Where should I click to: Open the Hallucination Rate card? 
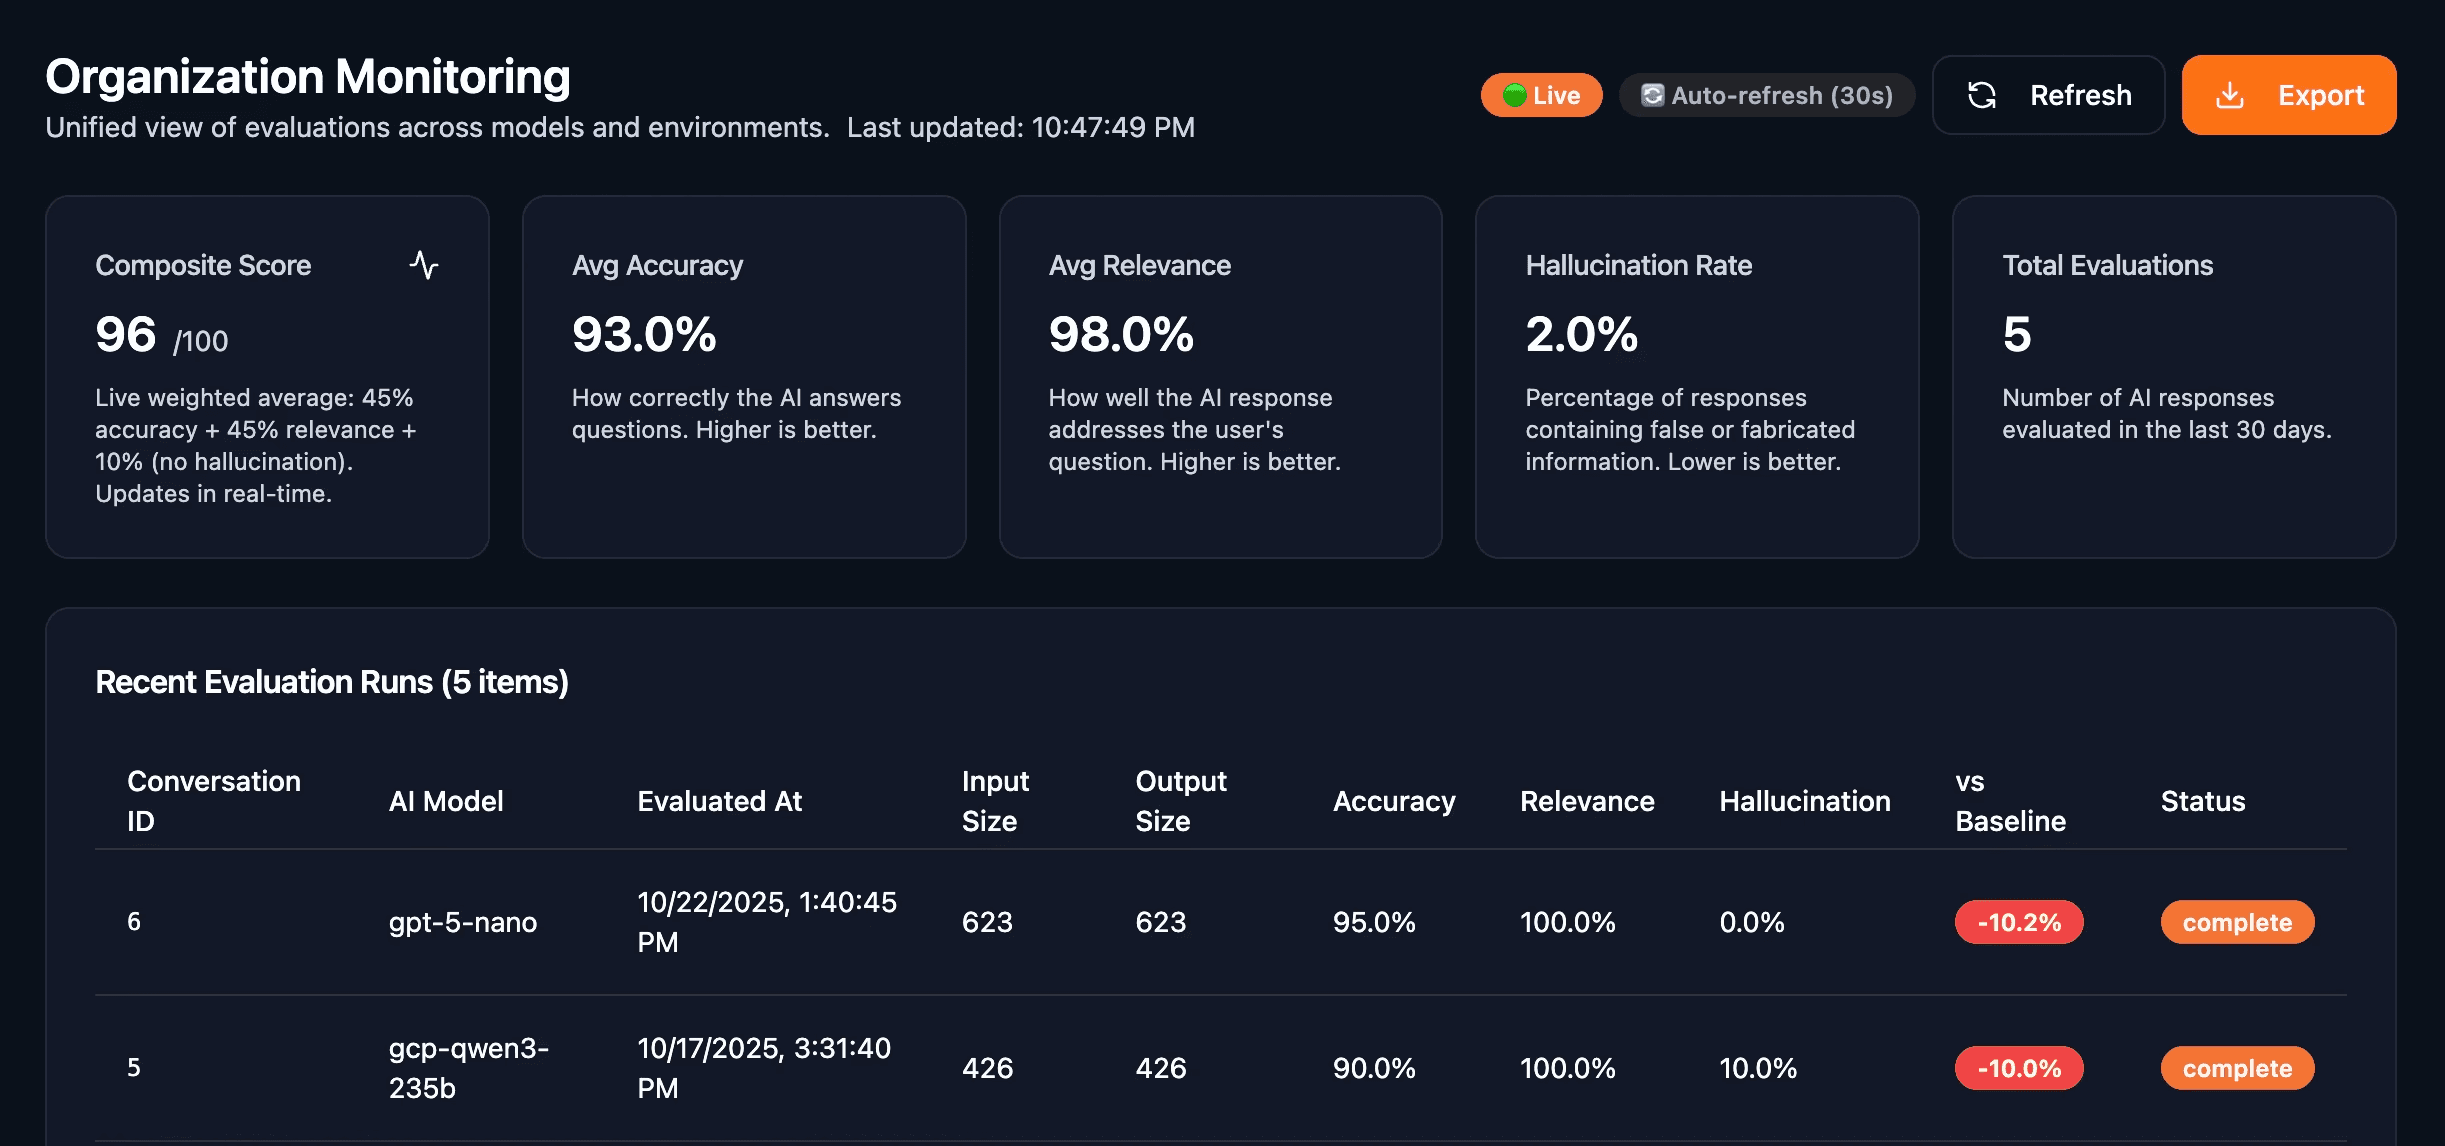tap(1696, 376)
